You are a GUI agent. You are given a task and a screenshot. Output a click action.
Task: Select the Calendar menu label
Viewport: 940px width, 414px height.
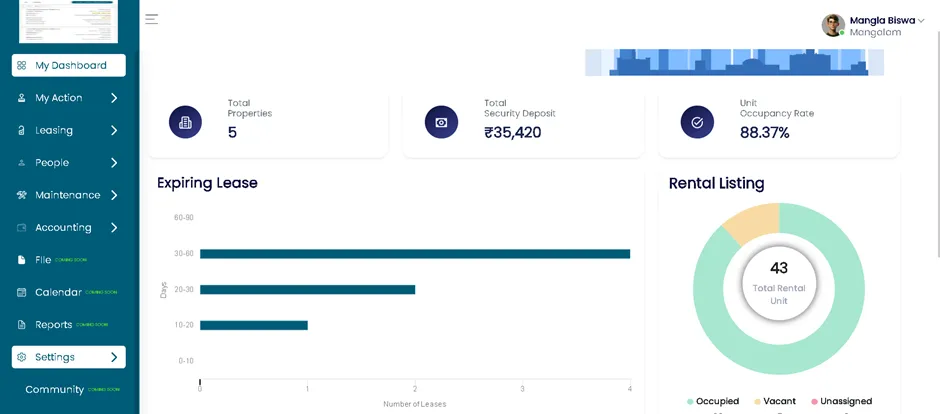58,292
